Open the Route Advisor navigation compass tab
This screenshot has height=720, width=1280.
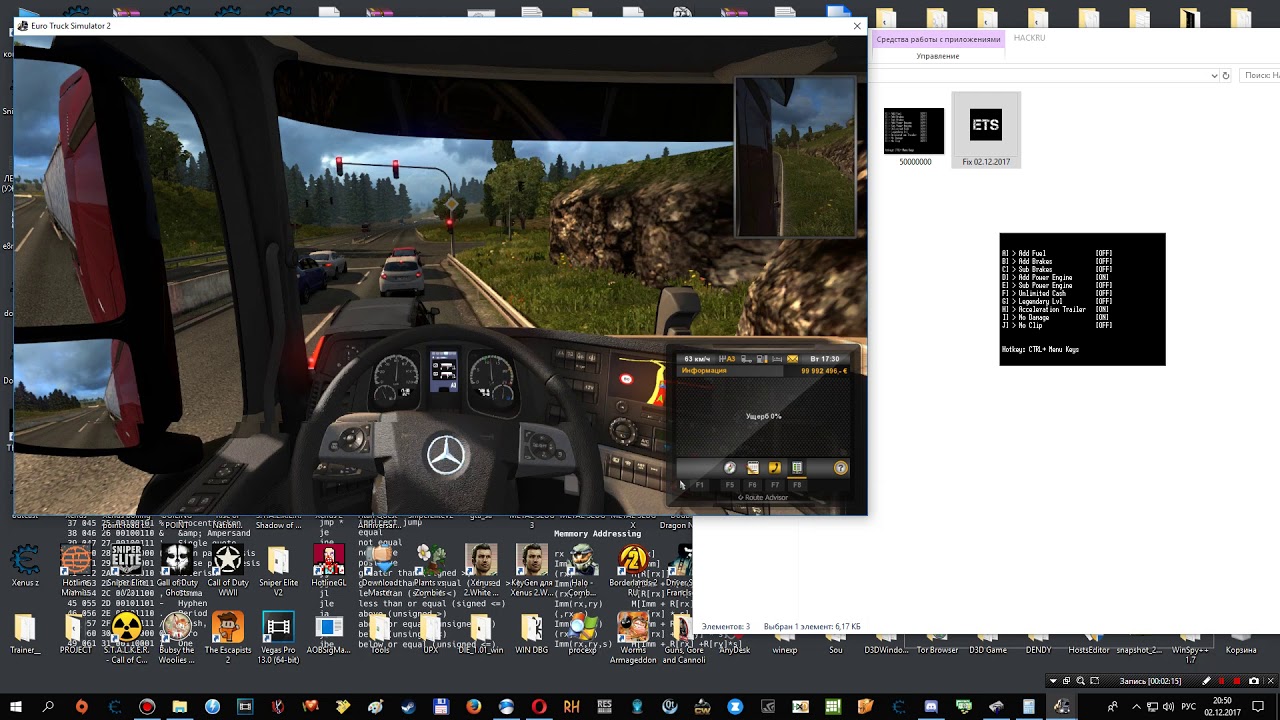(x=730, y=468)
